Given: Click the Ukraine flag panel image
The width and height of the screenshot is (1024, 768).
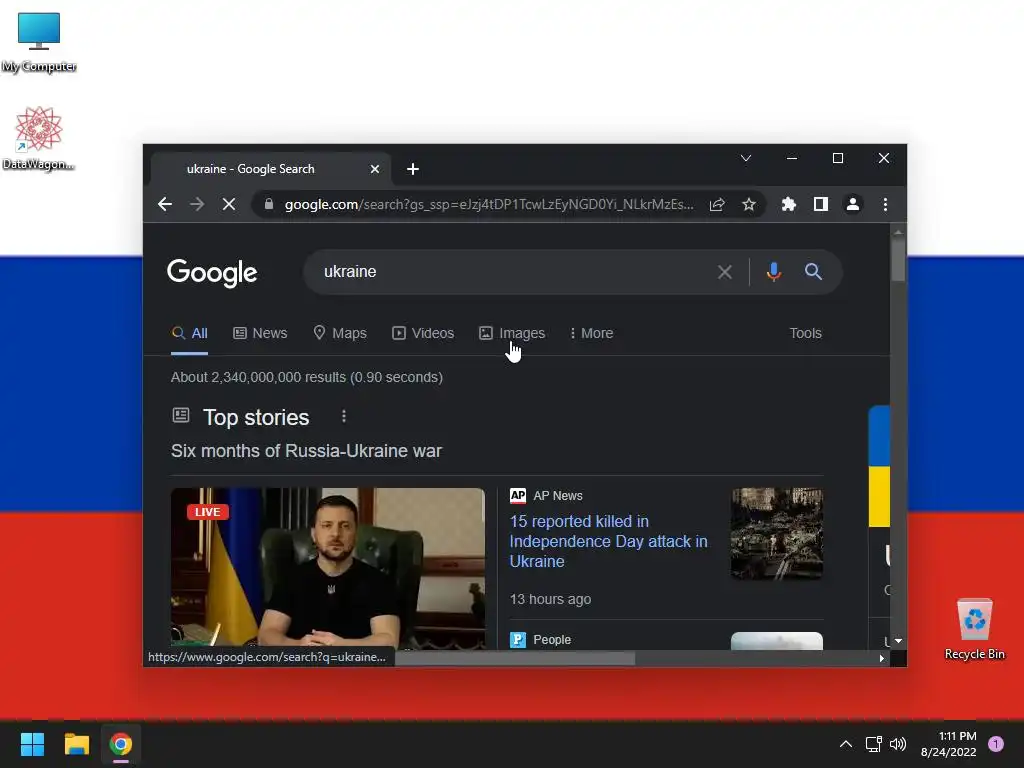Looking at the screenshot, I should pos(879,466).
